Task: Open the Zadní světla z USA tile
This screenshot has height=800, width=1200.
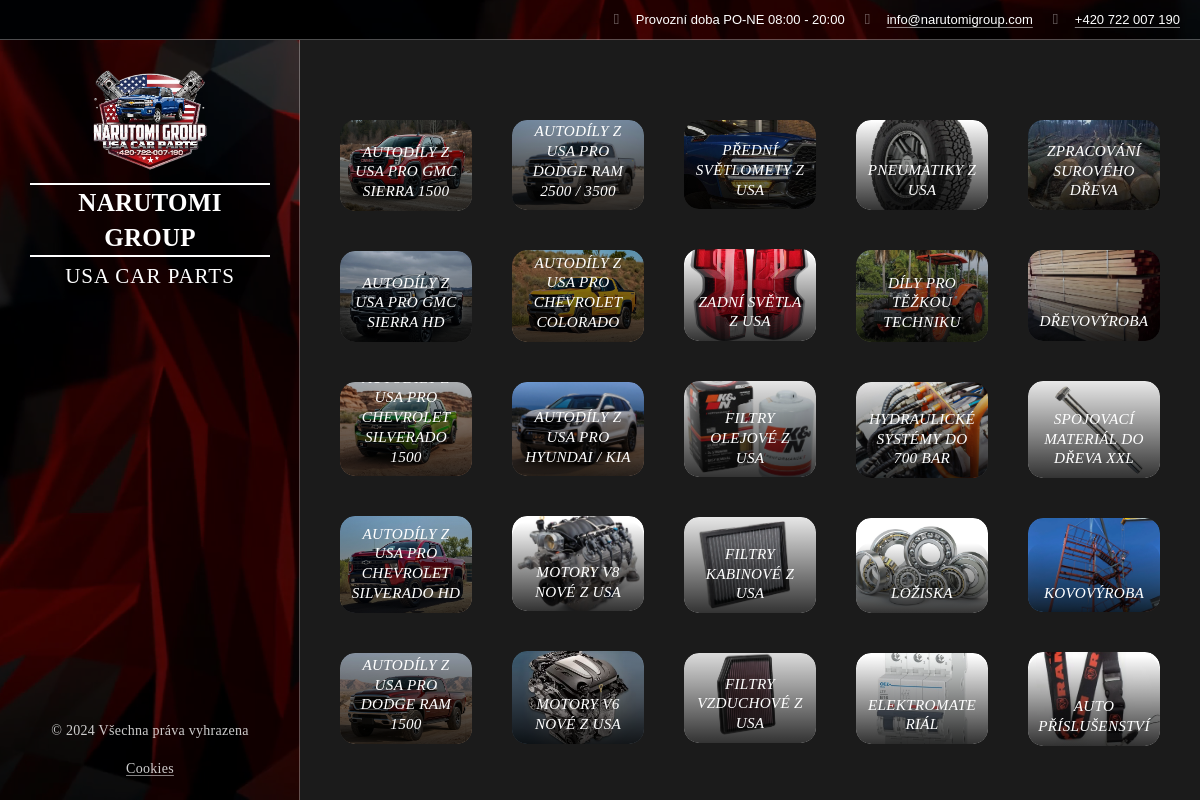Action: [x=750, y=296]
